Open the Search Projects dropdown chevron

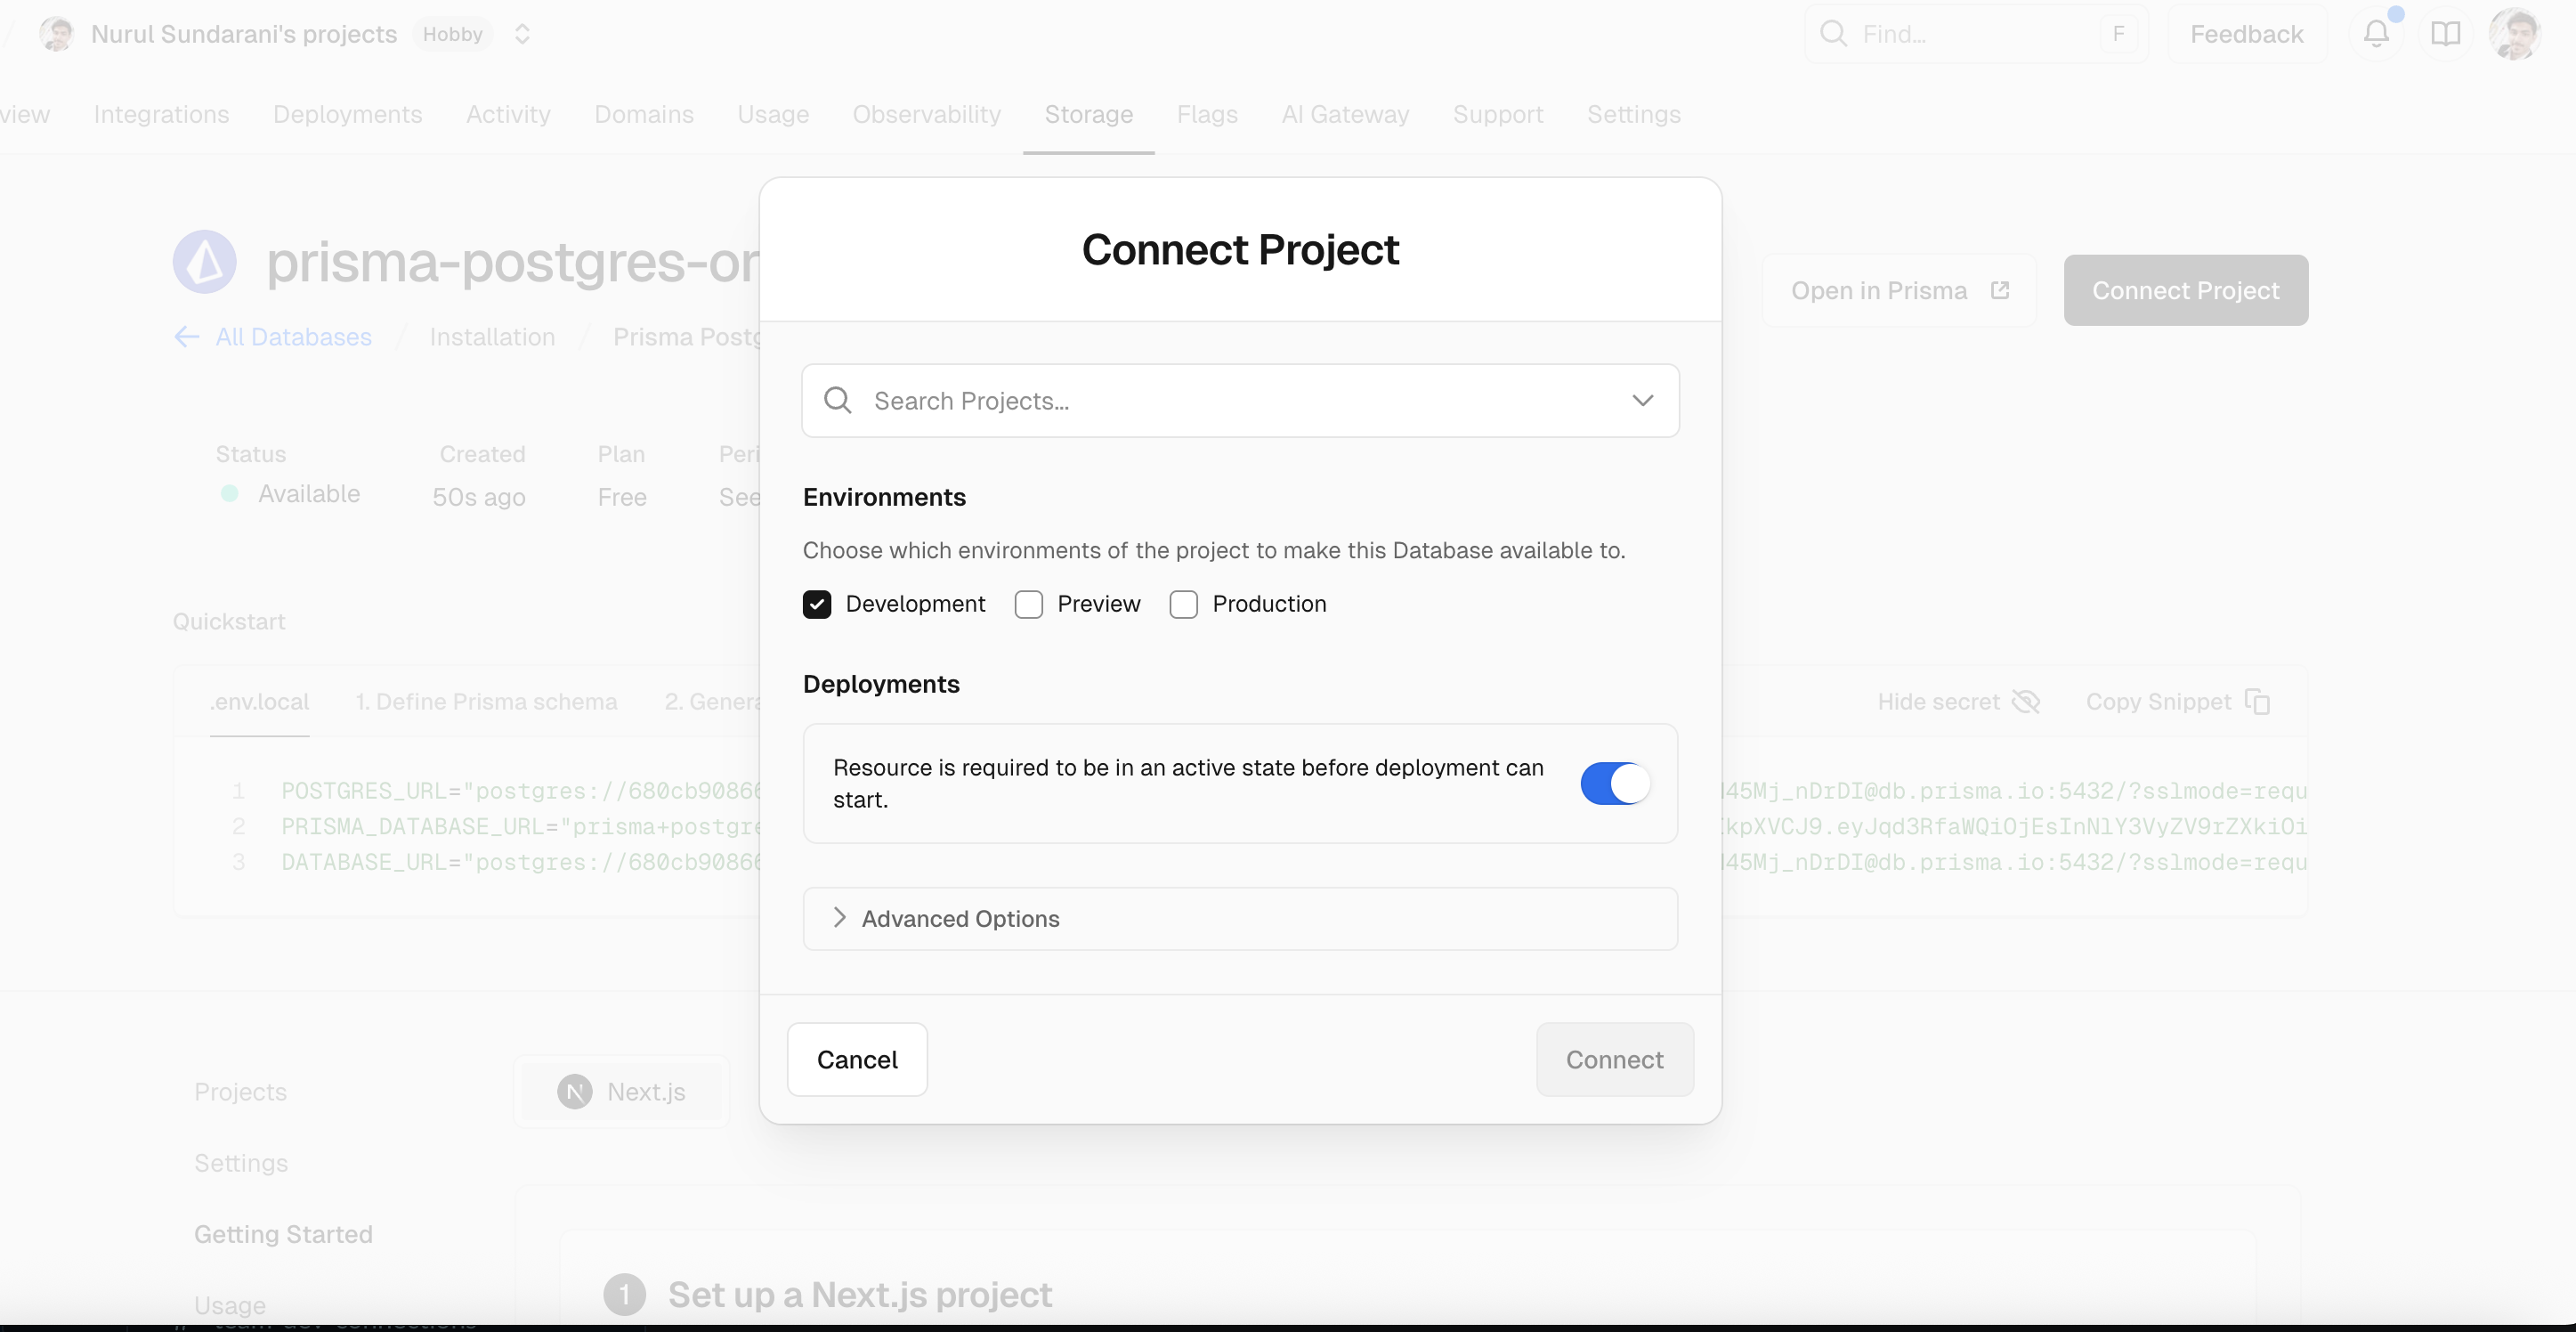(1643, 401)
